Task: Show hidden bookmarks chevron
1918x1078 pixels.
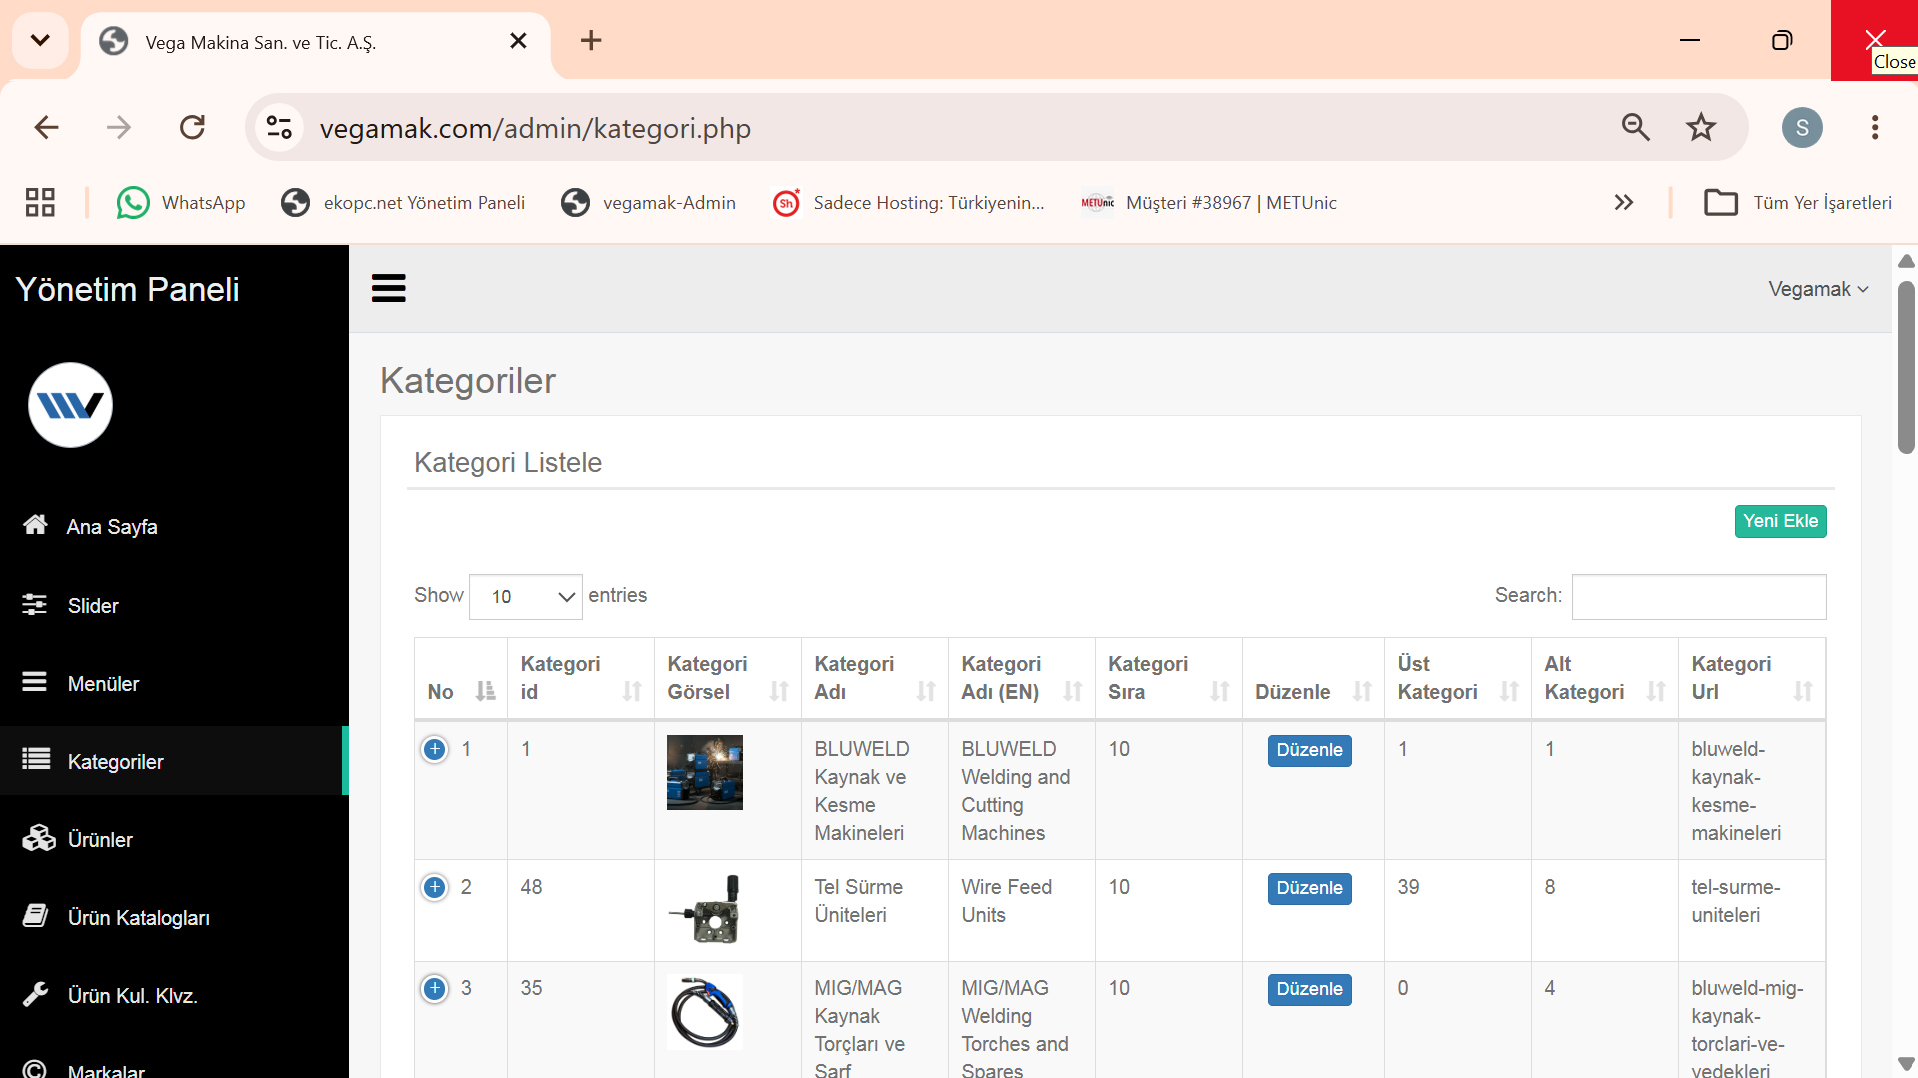Action: 1623,203
